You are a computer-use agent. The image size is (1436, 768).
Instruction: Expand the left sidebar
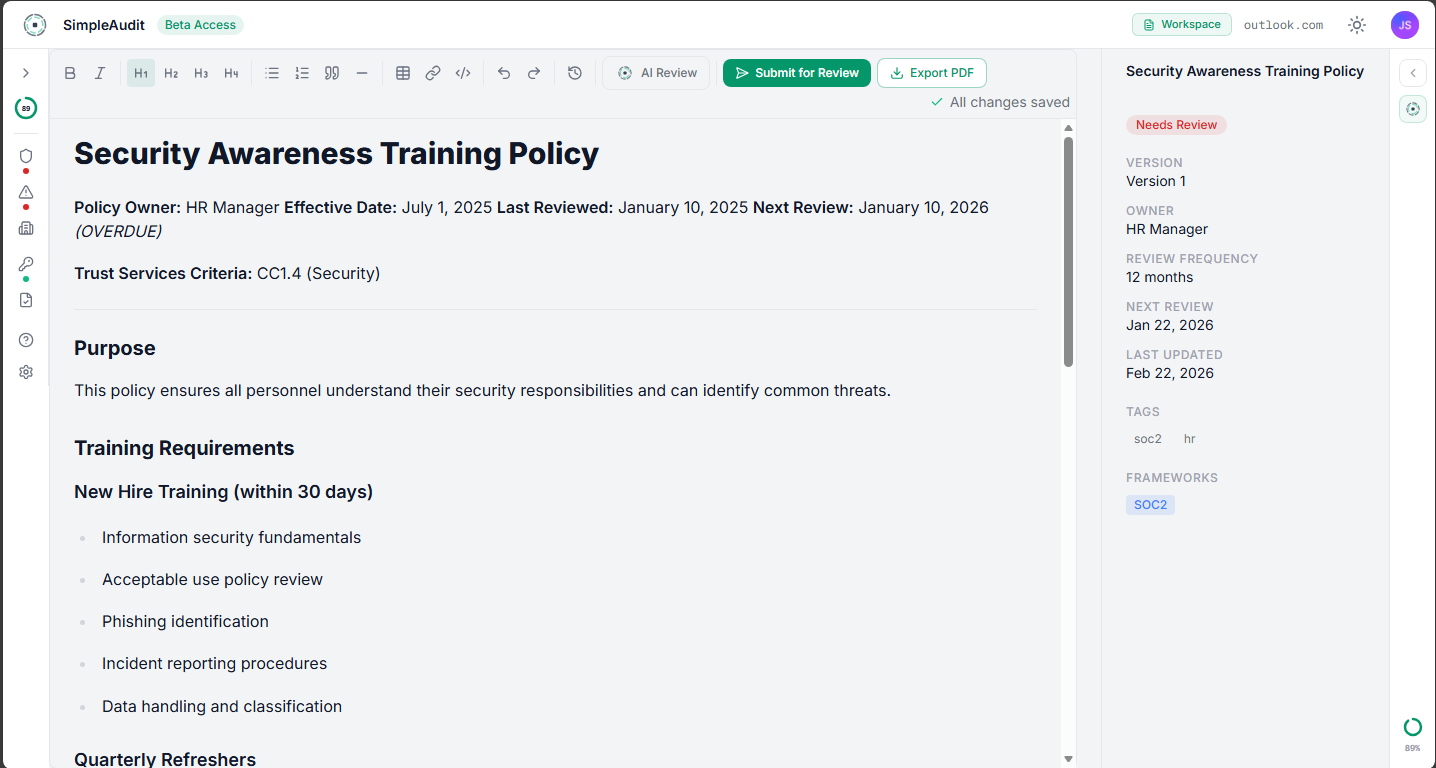coord(26,73)
